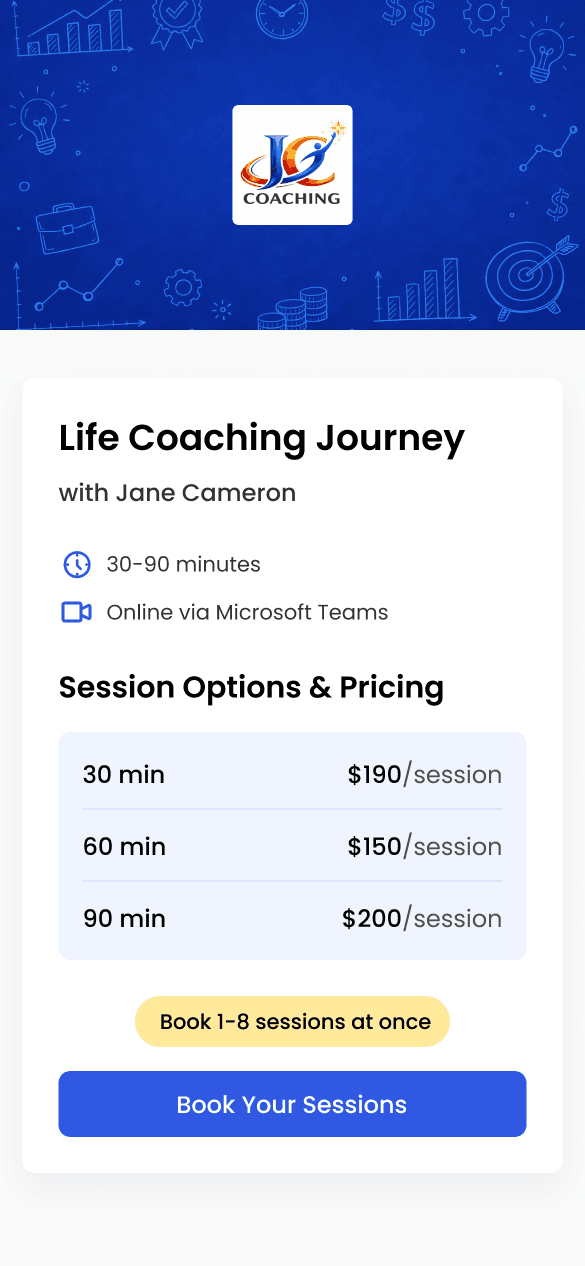Click the JC Coaching logo
The width and height of the screenshot is (585, 1266).
(x=292, y=165)
